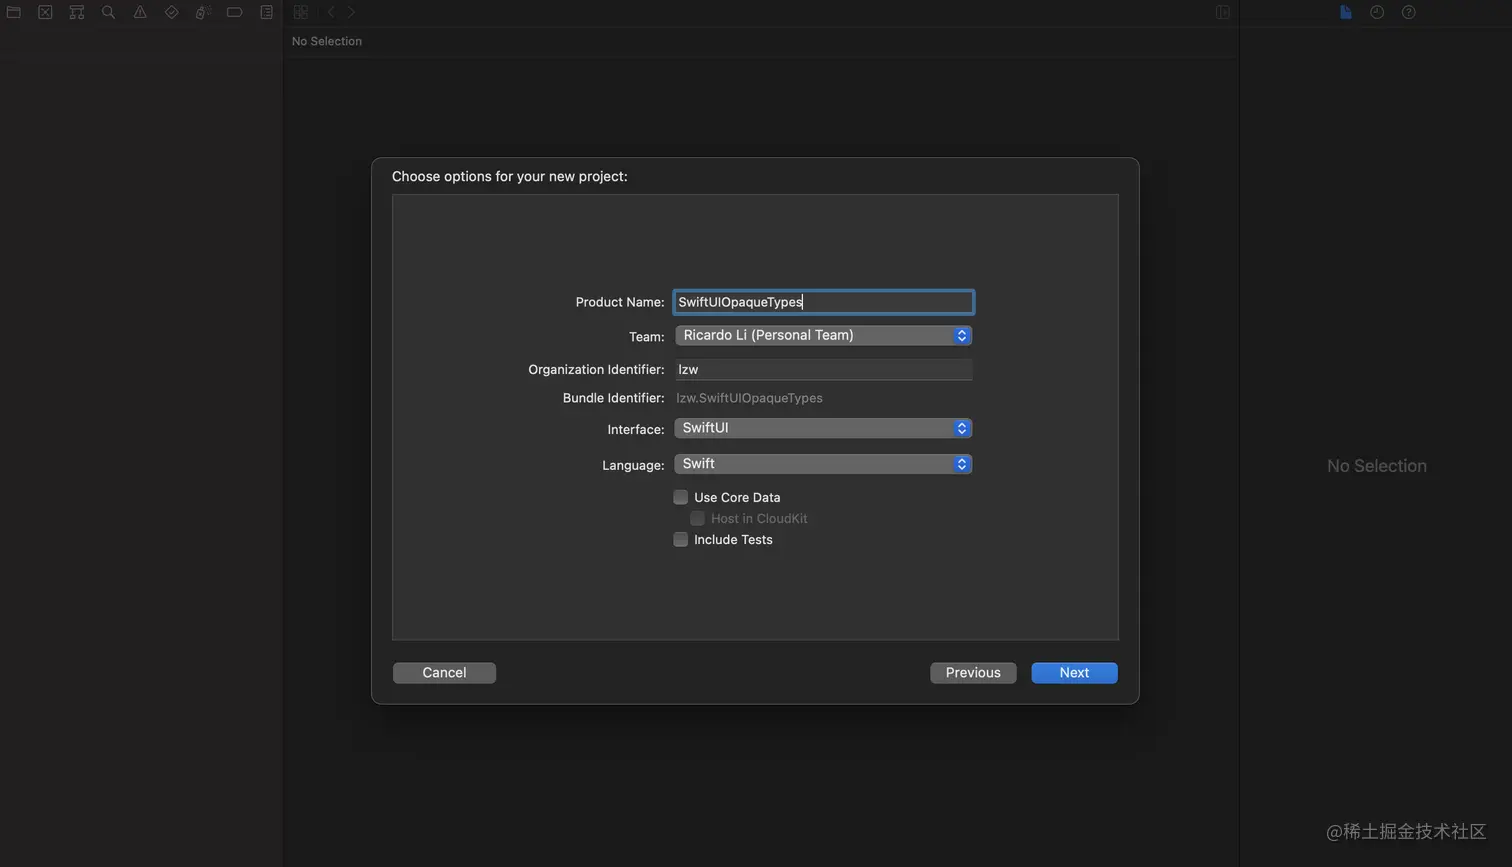This screenshot has width=1512, height=867.
Task: Open the Project navigator folder icon
Action: [14, 12]
